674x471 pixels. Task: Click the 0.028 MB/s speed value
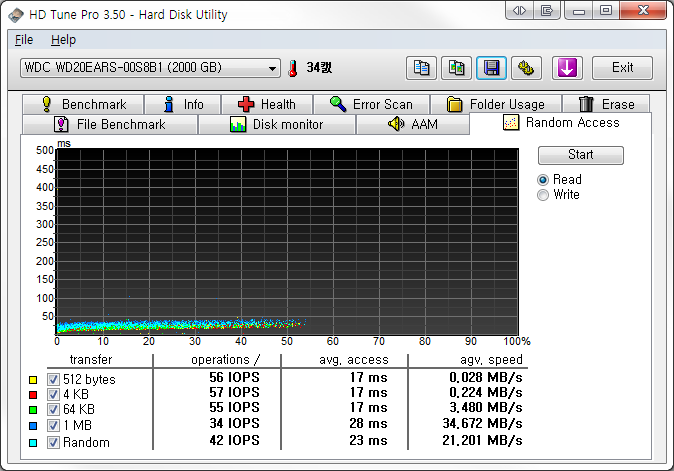point(486,377)
